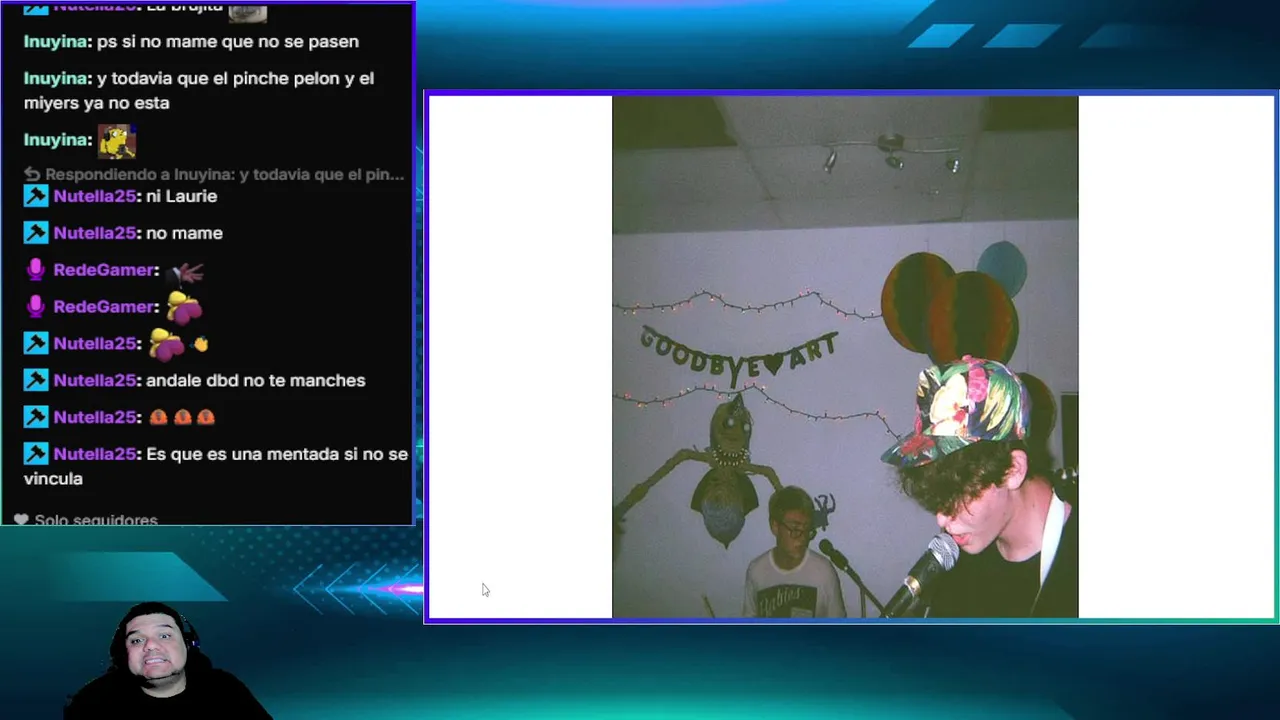Click message text "ni Laurie"
1280x720 pixels.
[181, 196]
